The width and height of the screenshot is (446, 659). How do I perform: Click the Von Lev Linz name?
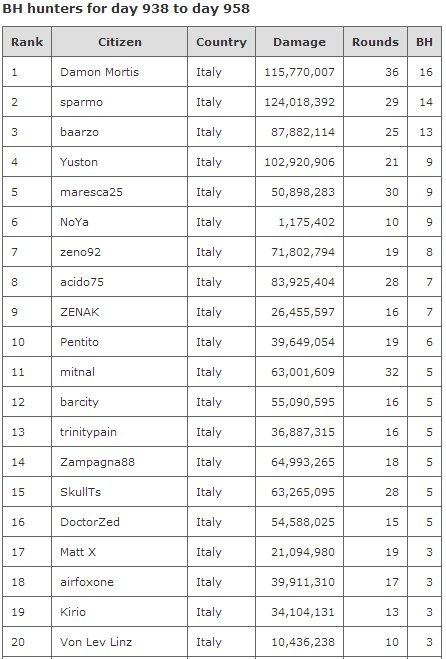[96, 642]
